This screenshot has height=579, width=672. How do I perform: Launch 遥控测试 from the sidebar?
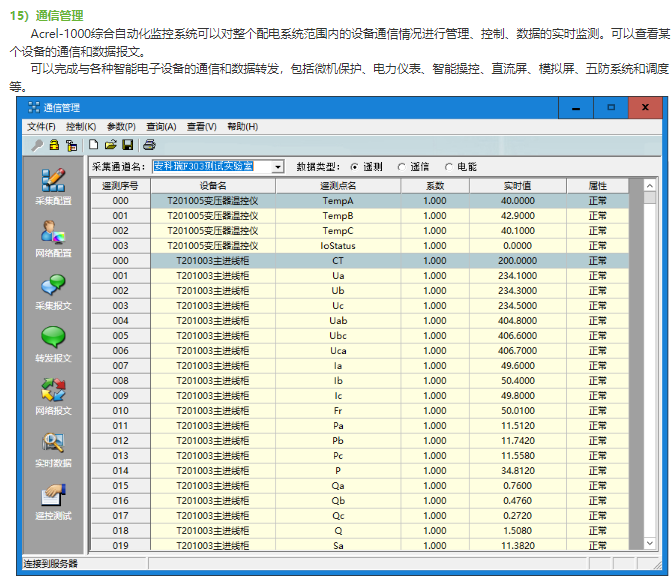[53, 501]
